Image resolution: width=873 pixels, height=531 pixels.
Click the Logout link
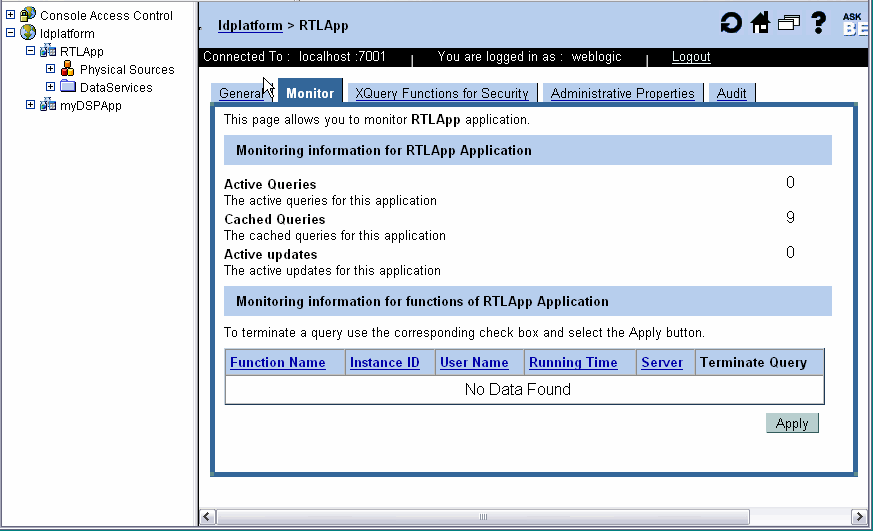point(691,57)
